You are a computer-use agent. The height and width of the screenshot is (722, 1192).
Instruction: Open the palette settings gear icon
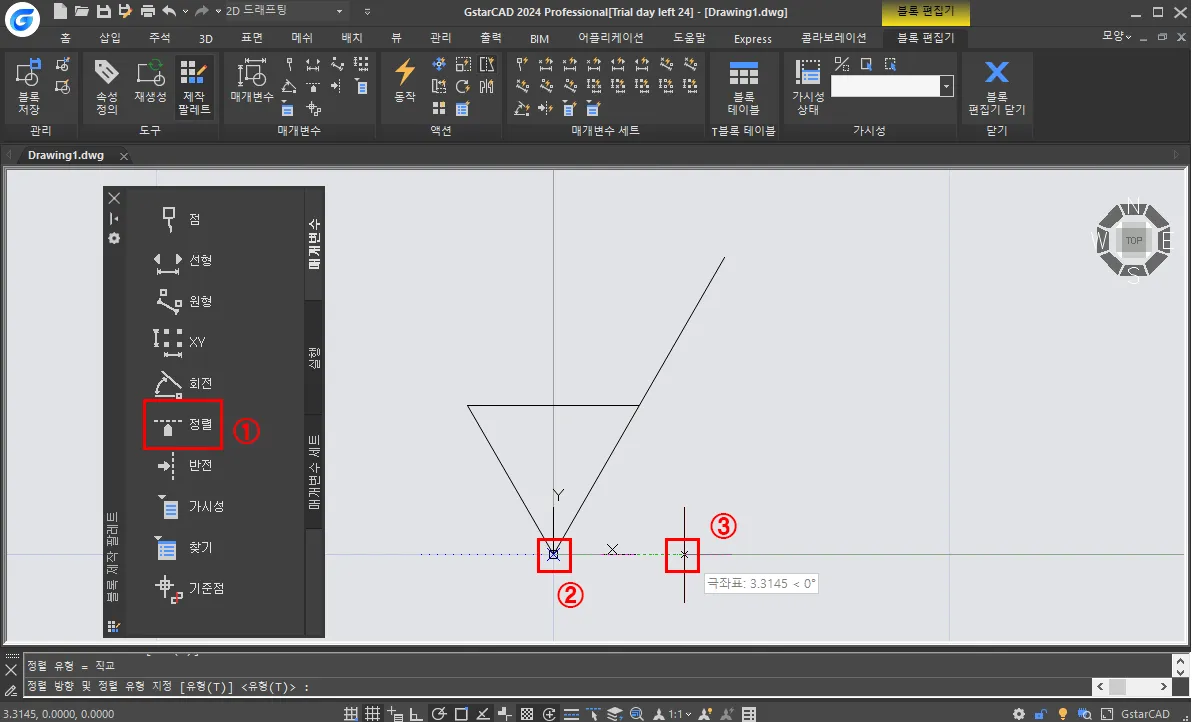point(114,239)
